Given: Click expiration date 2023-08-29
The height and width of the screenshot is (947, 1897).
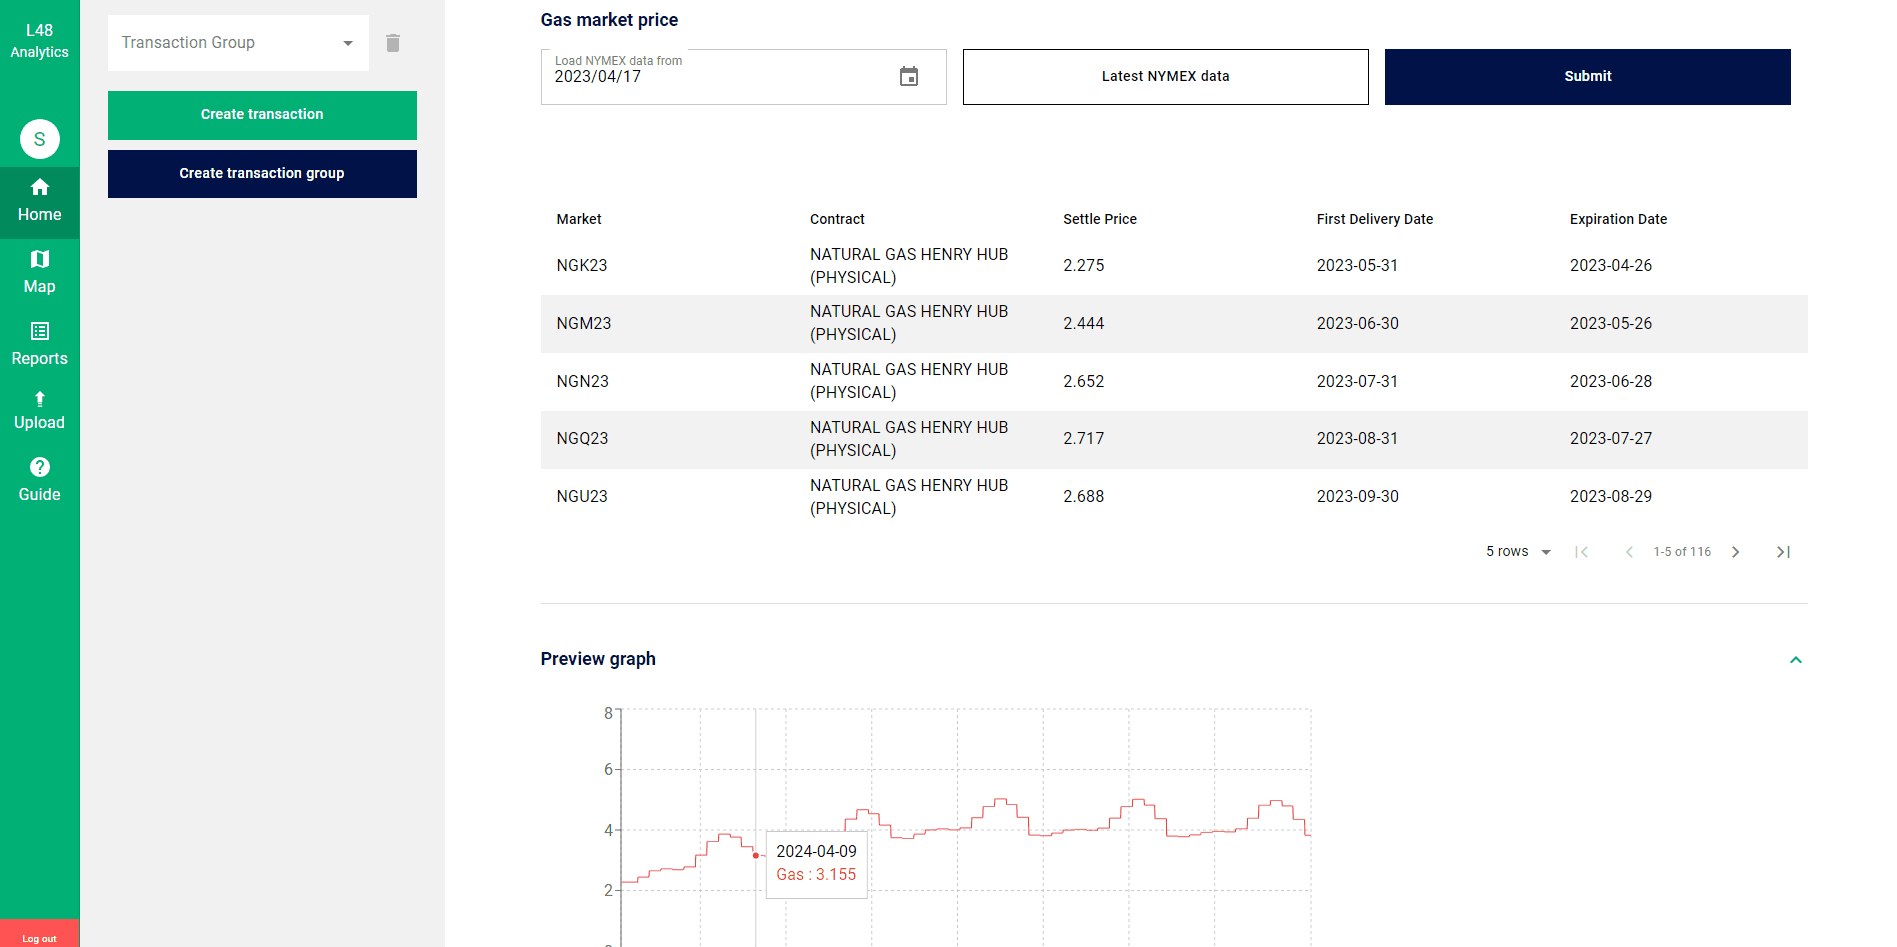Looking at the screenshot, I should click(x=1611, y=497).
